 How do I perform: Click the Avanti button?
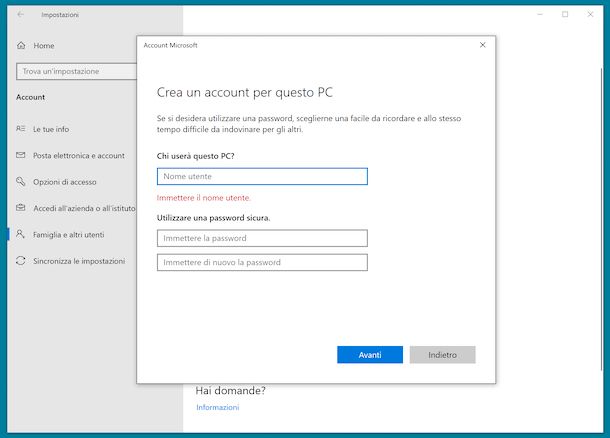tap(370, 355)
